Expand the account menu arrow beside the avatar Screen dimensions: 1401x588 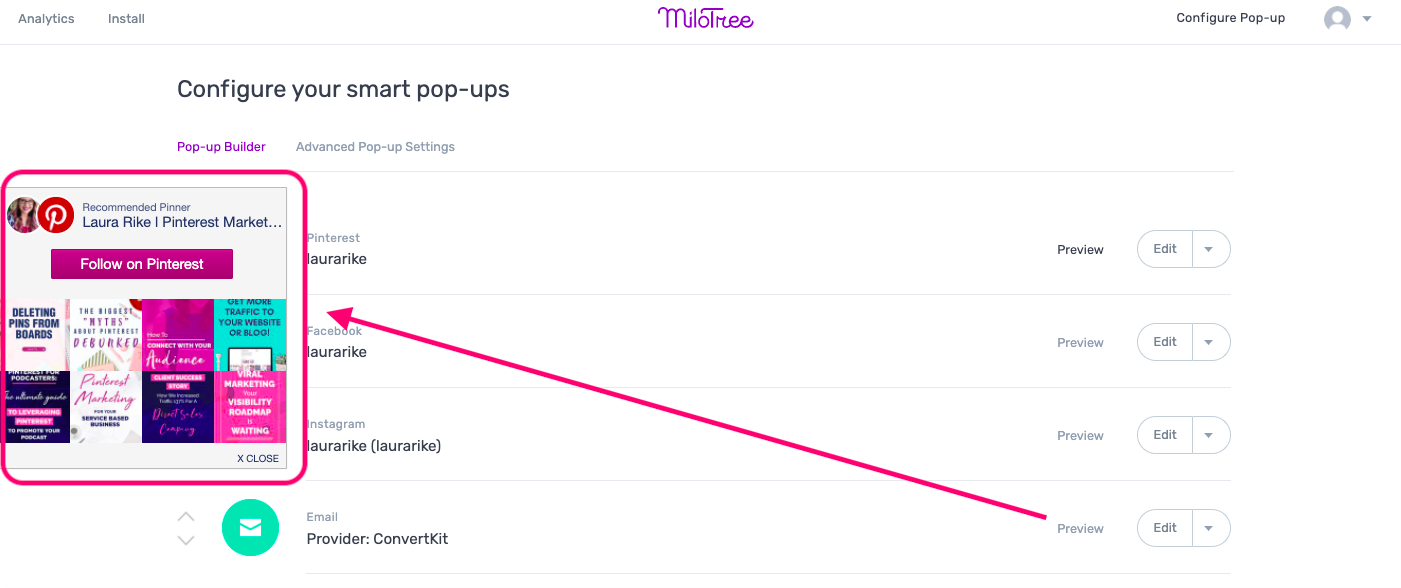point(1366,19)
